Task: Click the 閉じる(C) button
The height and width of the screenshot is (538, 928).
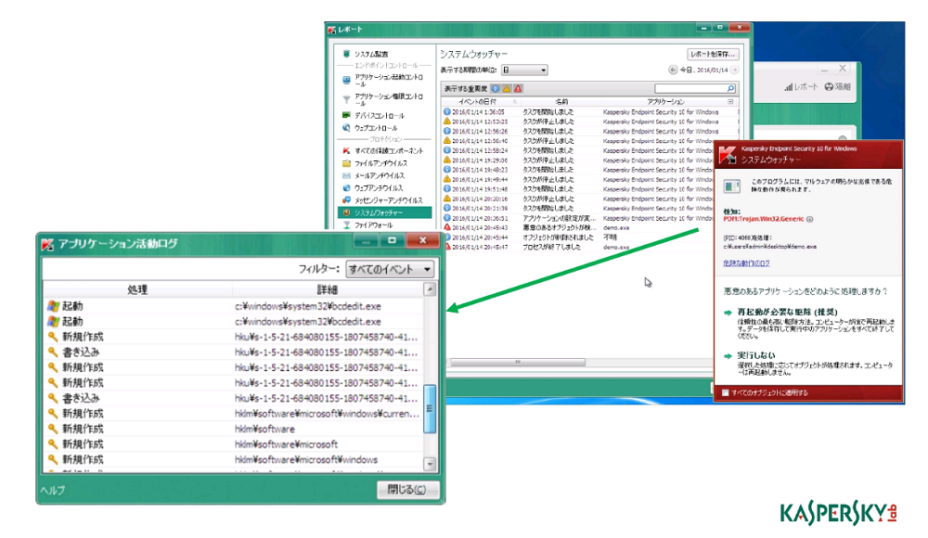Action: 408,489
